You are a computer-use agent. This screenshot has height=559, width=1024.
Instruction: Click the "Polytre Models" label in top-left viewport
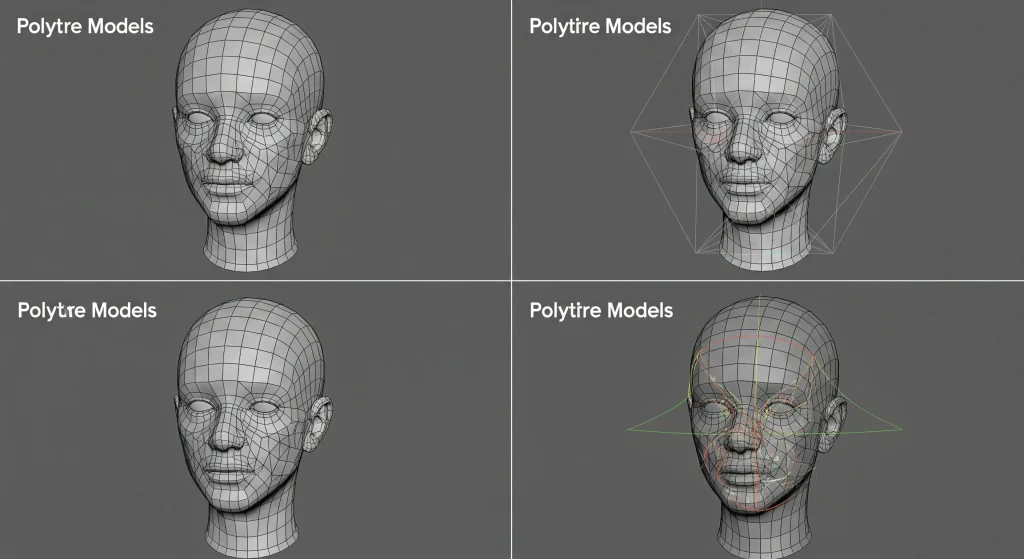pos(85,27)
